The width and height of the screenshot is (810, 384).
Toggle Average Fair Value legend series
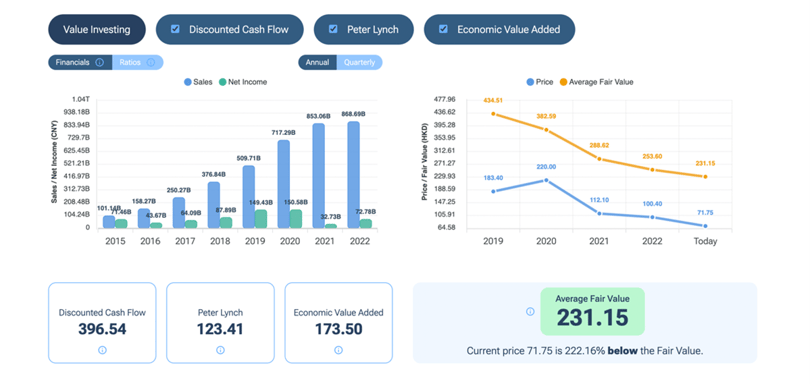click(597, 82)
